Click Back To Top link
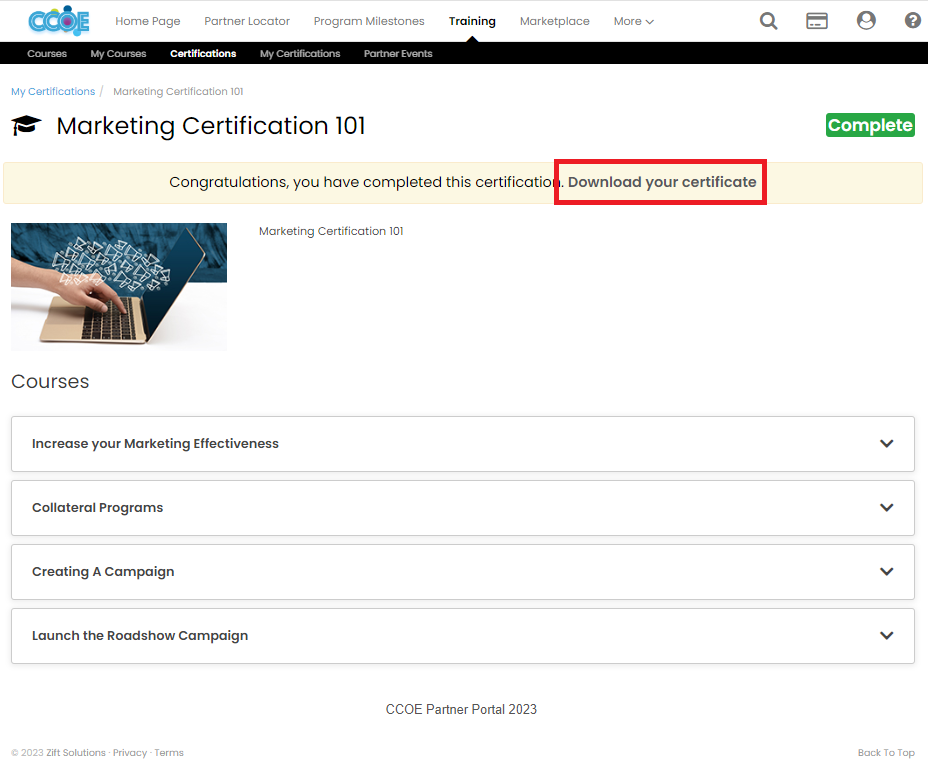The width and height of the screenshot is (928, 768). (886, 753)
